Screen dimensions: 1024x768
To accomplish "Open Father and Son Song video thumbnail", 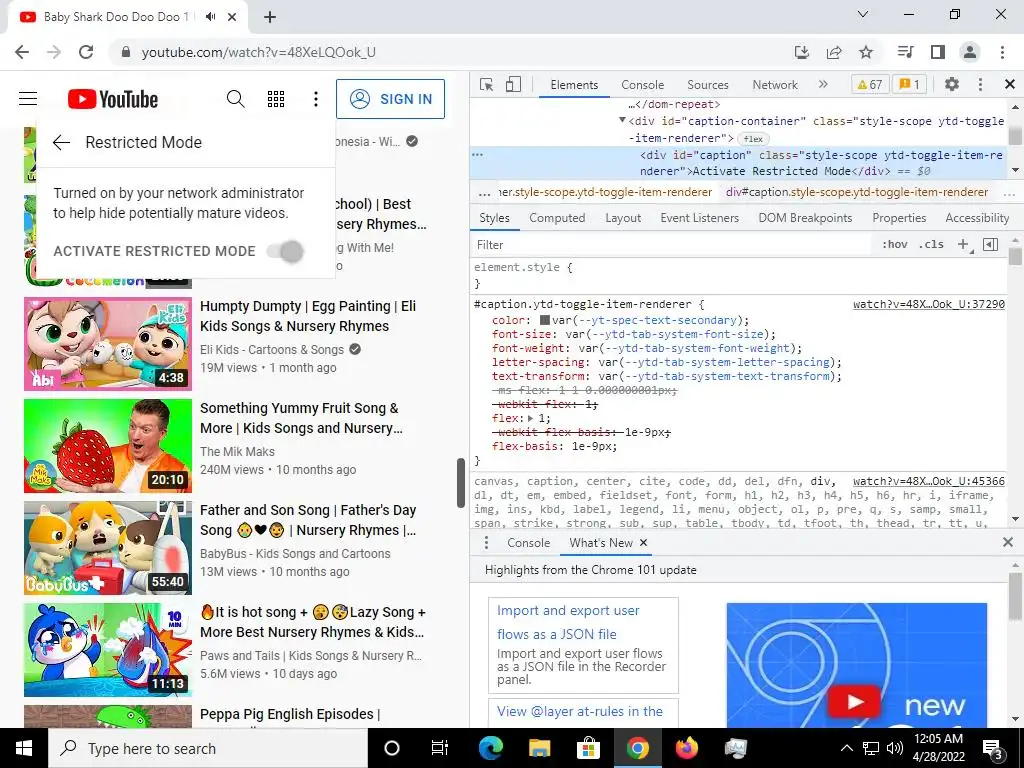I will 108,548.
